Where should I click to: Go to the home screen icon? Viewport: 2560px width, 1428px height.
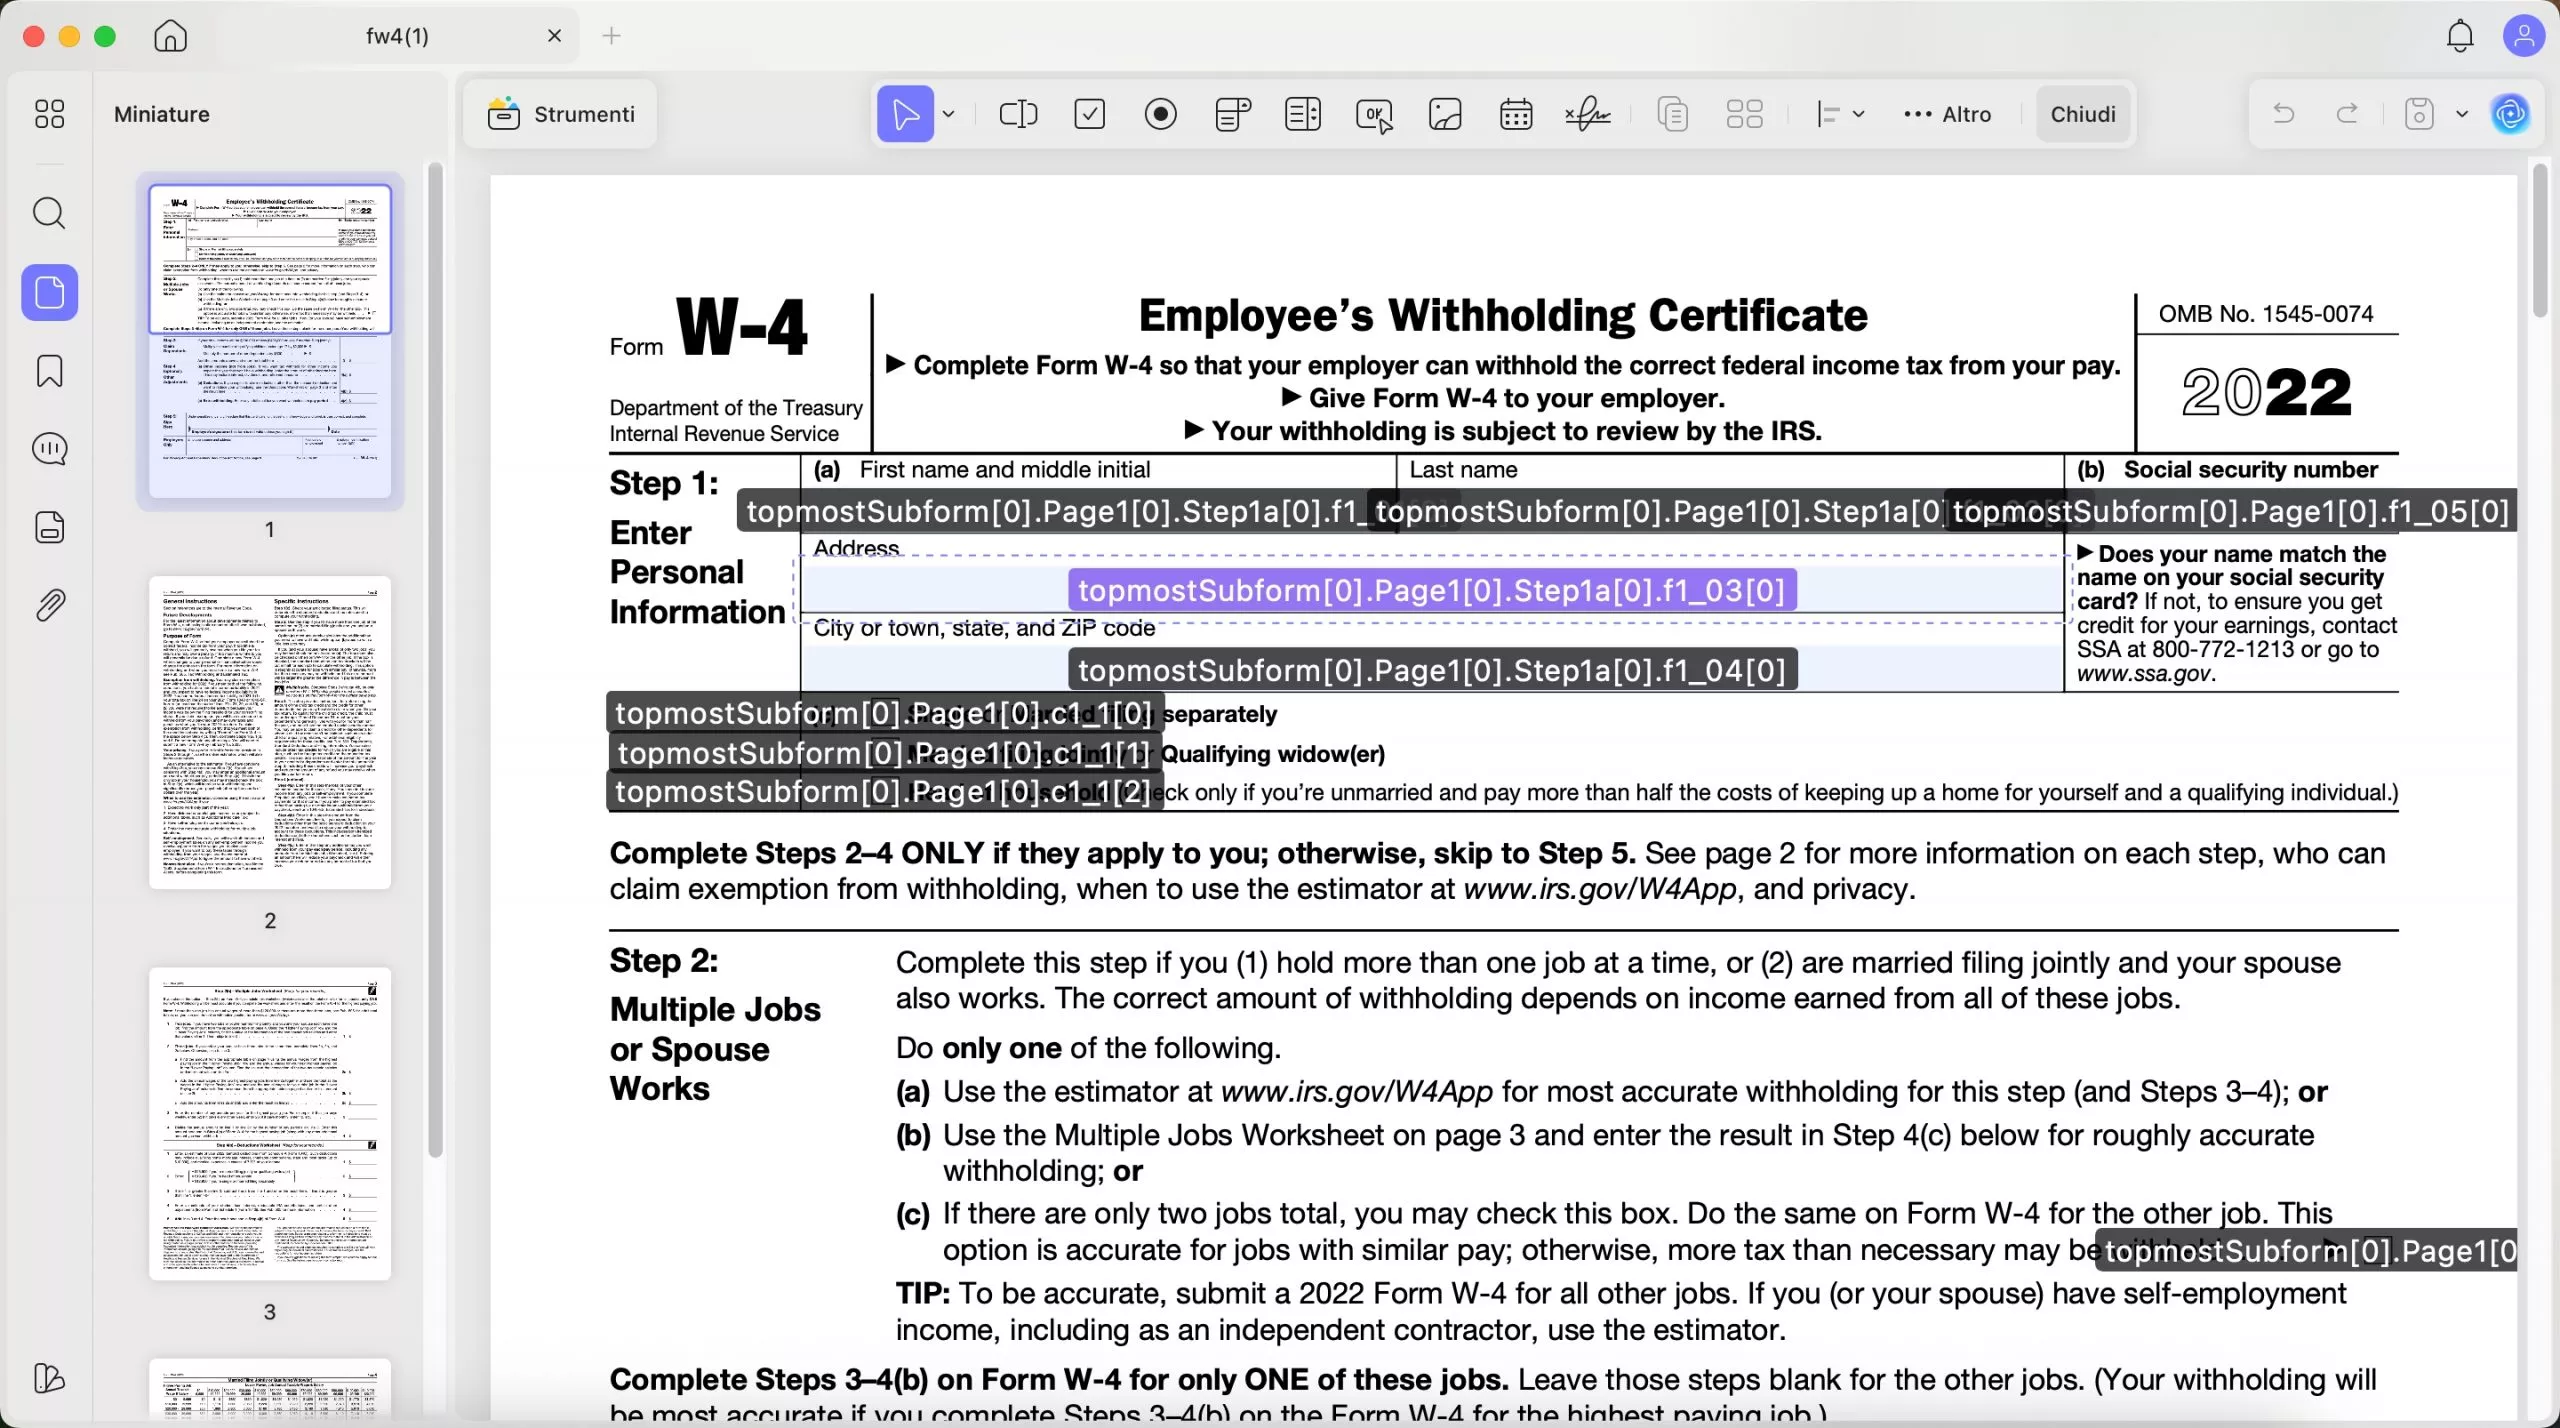point(170,36)
